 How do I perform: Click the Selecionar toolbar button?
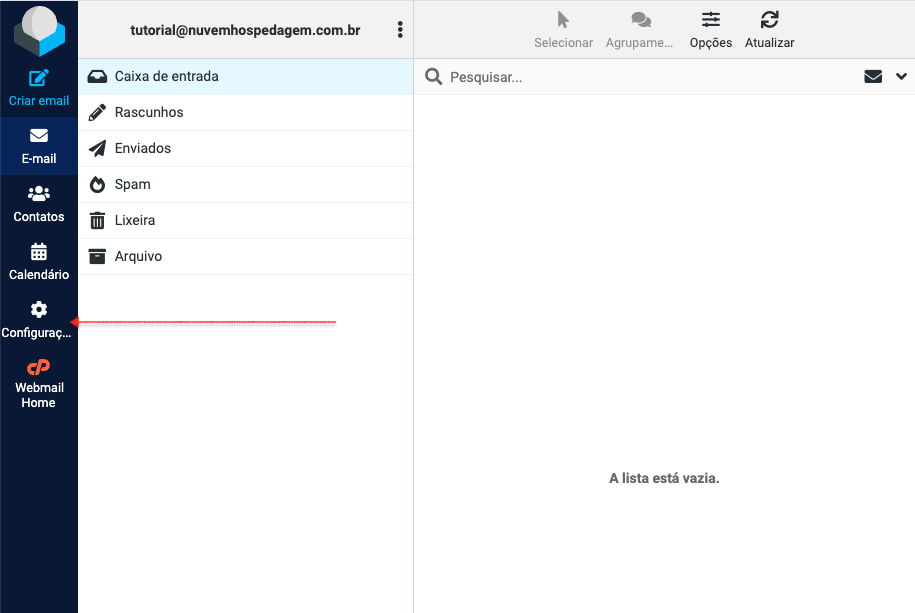[x=563, y=30]
